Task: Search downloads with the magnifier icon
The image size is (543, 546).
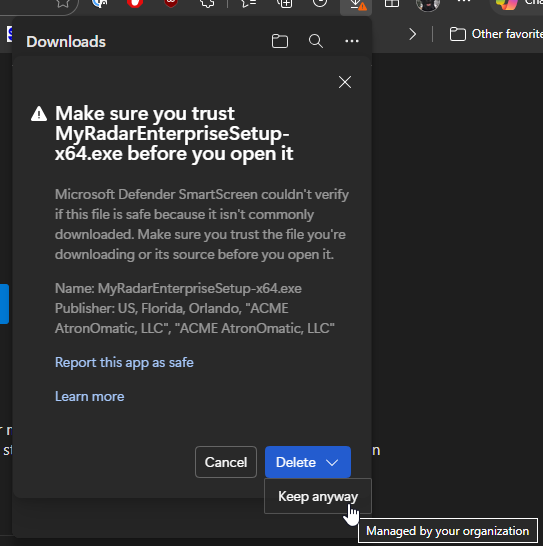Action: 316,41
